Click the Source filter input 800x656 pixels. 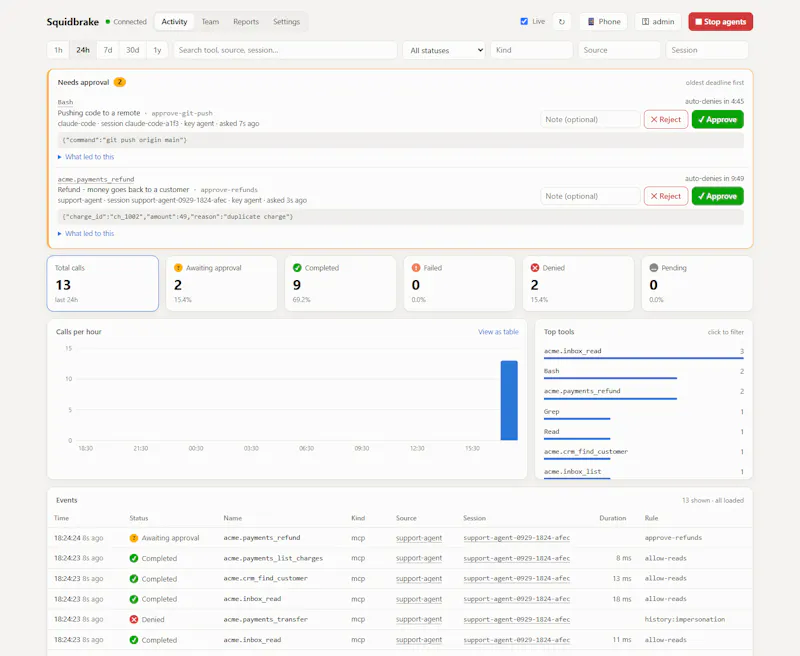pos(619,50)
